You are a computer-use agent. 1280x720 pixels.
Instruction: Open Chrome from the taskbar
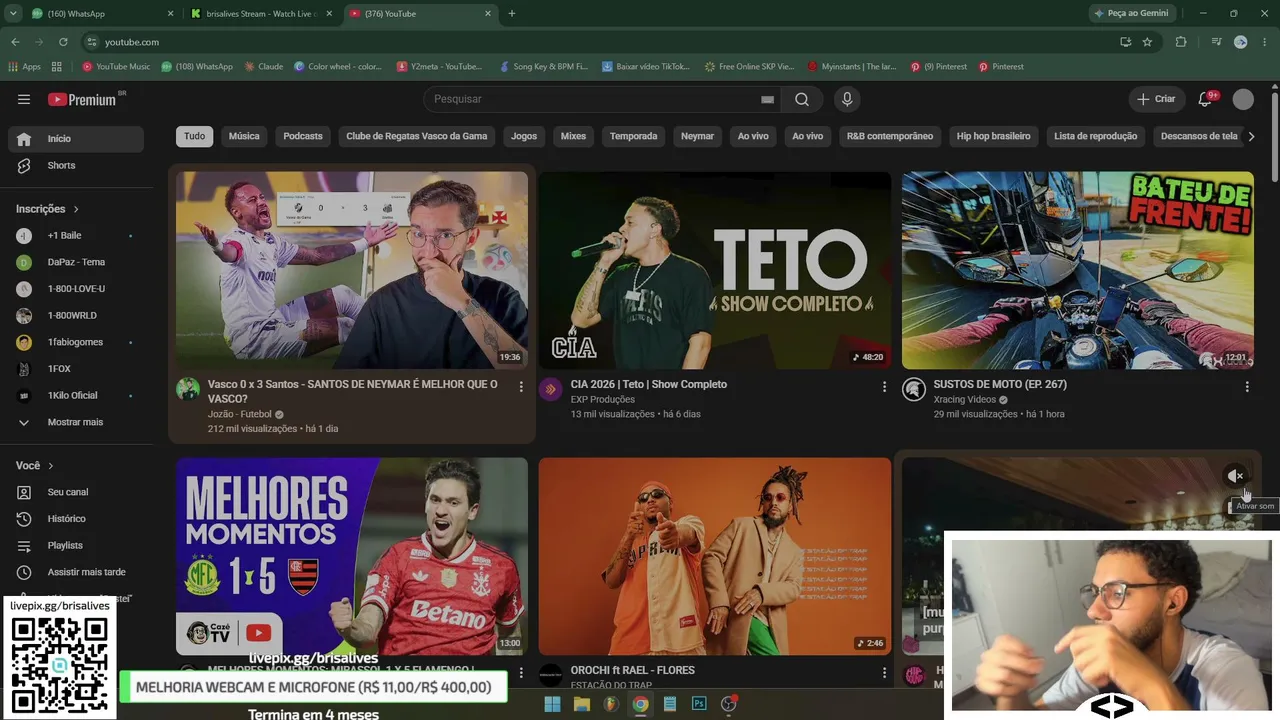[x=640, y=704]
